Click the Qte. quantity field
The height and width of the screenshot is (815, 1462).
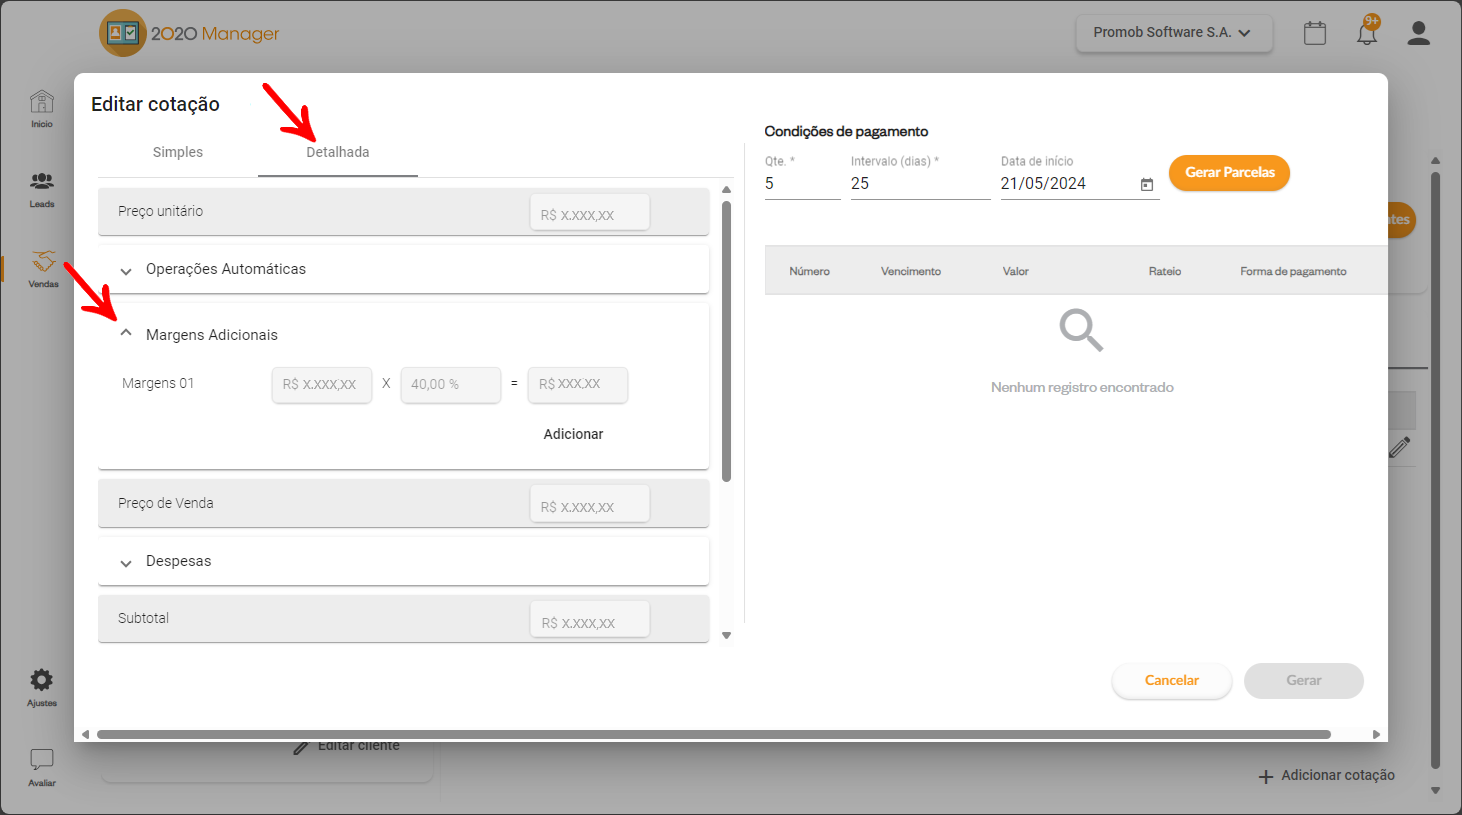[x=803, y=184]
